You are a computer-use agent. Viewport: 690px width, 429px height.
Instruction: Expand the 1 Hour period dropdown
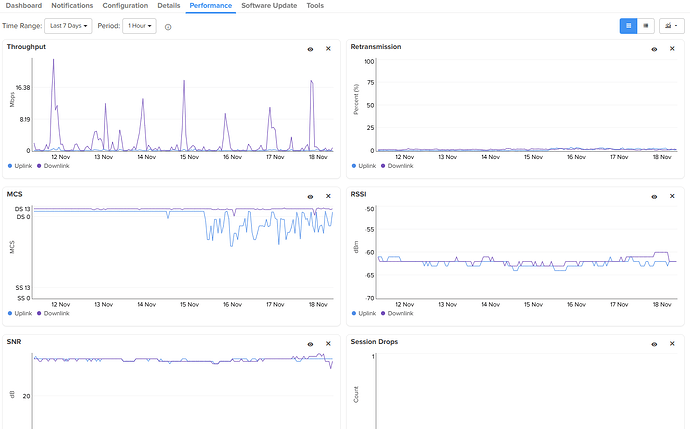139,26
